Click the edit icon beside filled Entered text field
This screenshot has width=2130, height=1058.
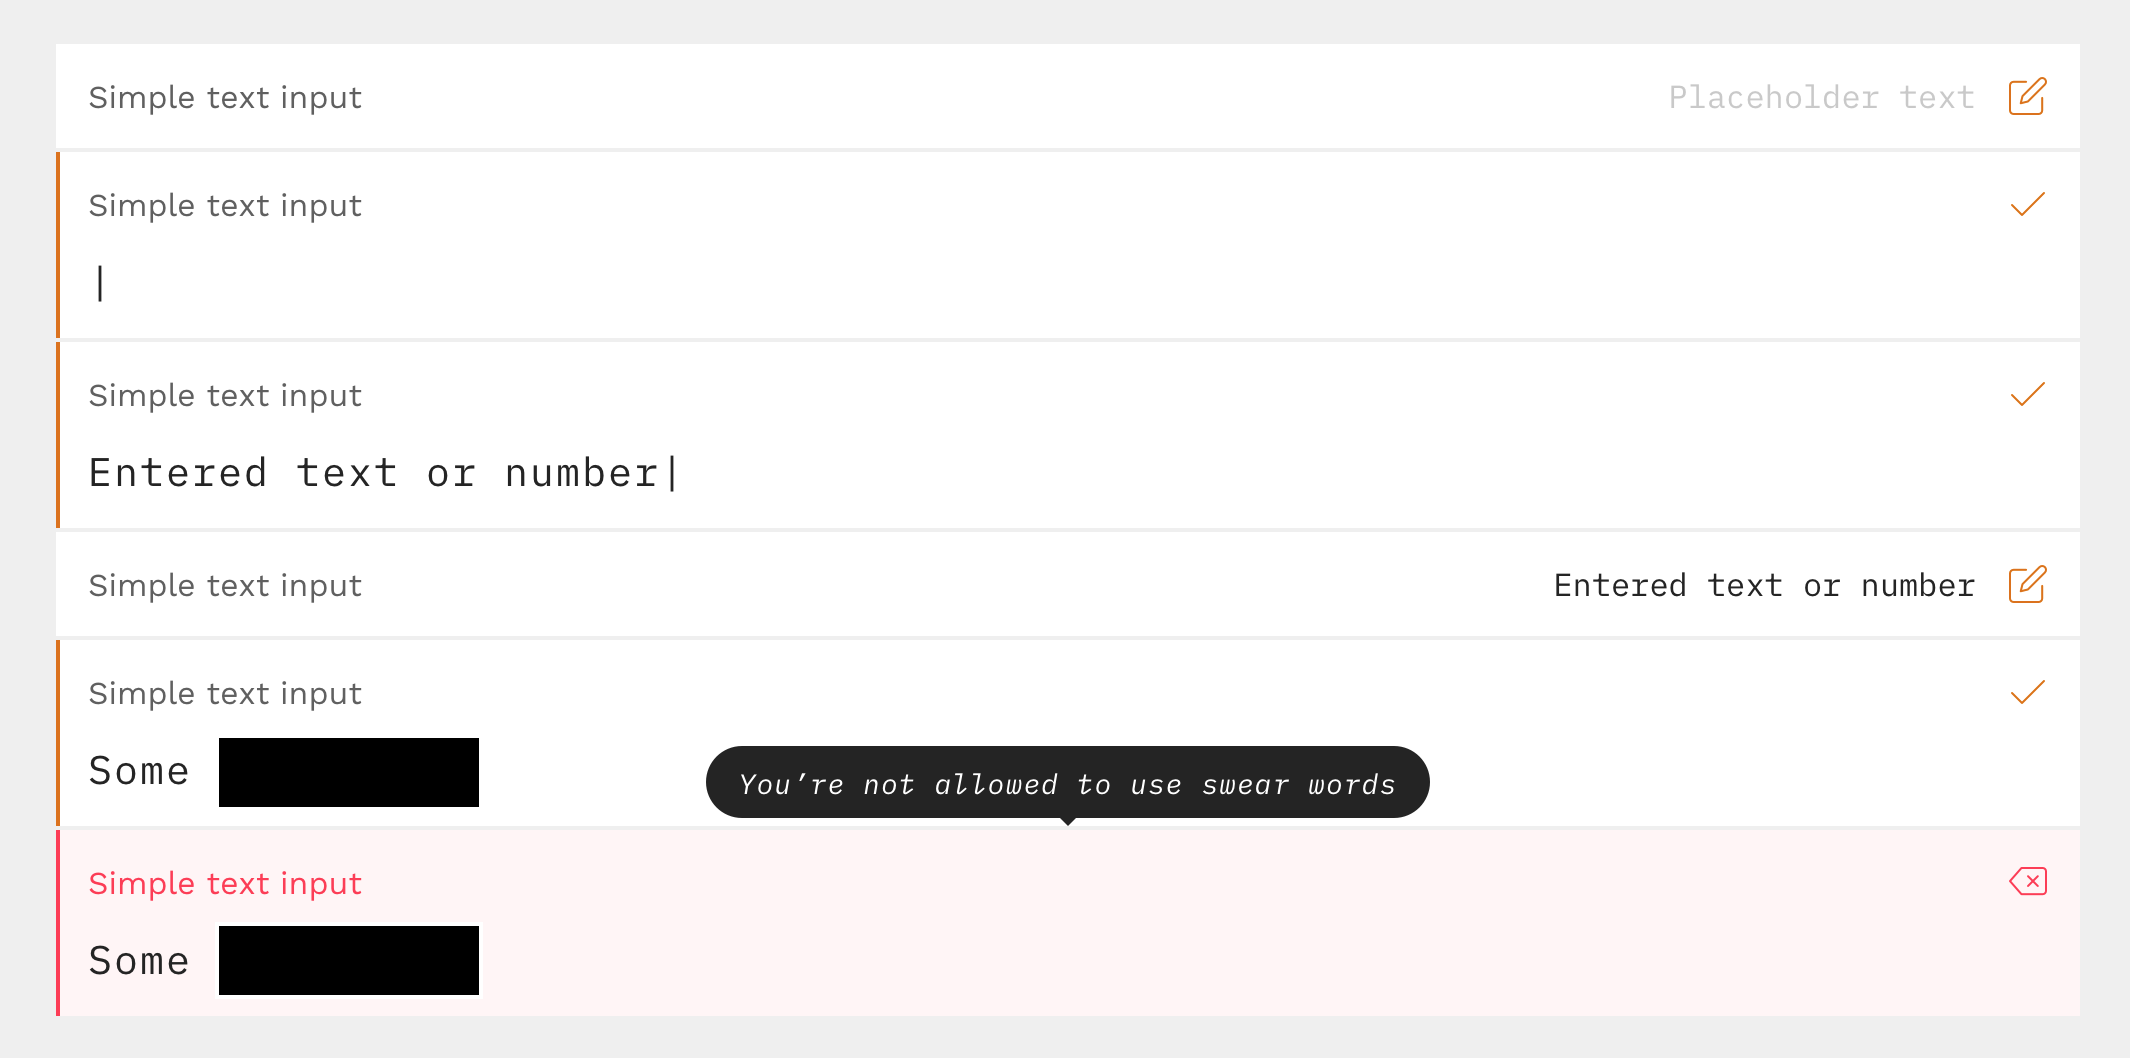click(x=2026, y=585)
